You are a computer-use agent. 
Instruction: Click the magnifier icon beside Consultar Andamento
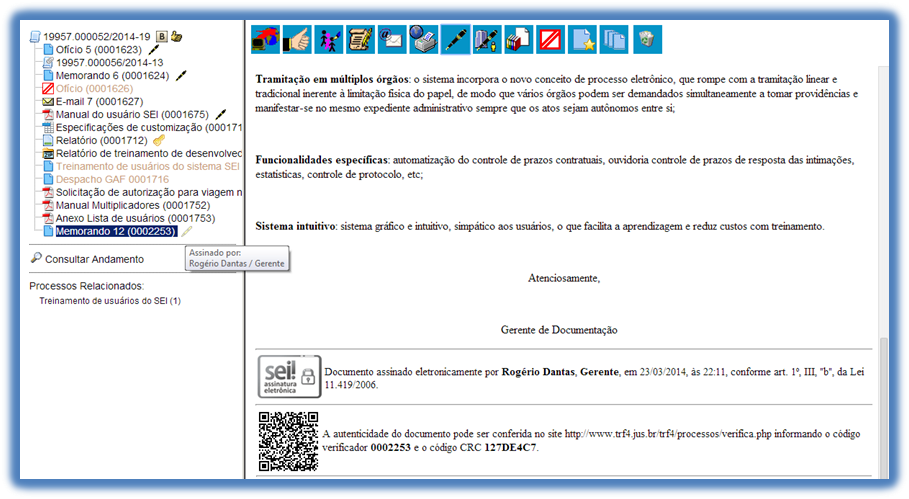pos(36,258)
